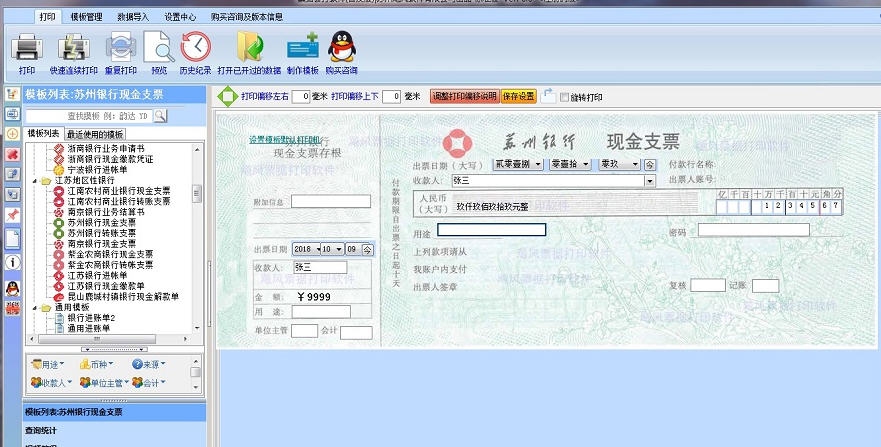The height and width of the screenshot is (447, 881).
Task: Click the info (i) icon in sidebar
Action: [x=12, y=262]
